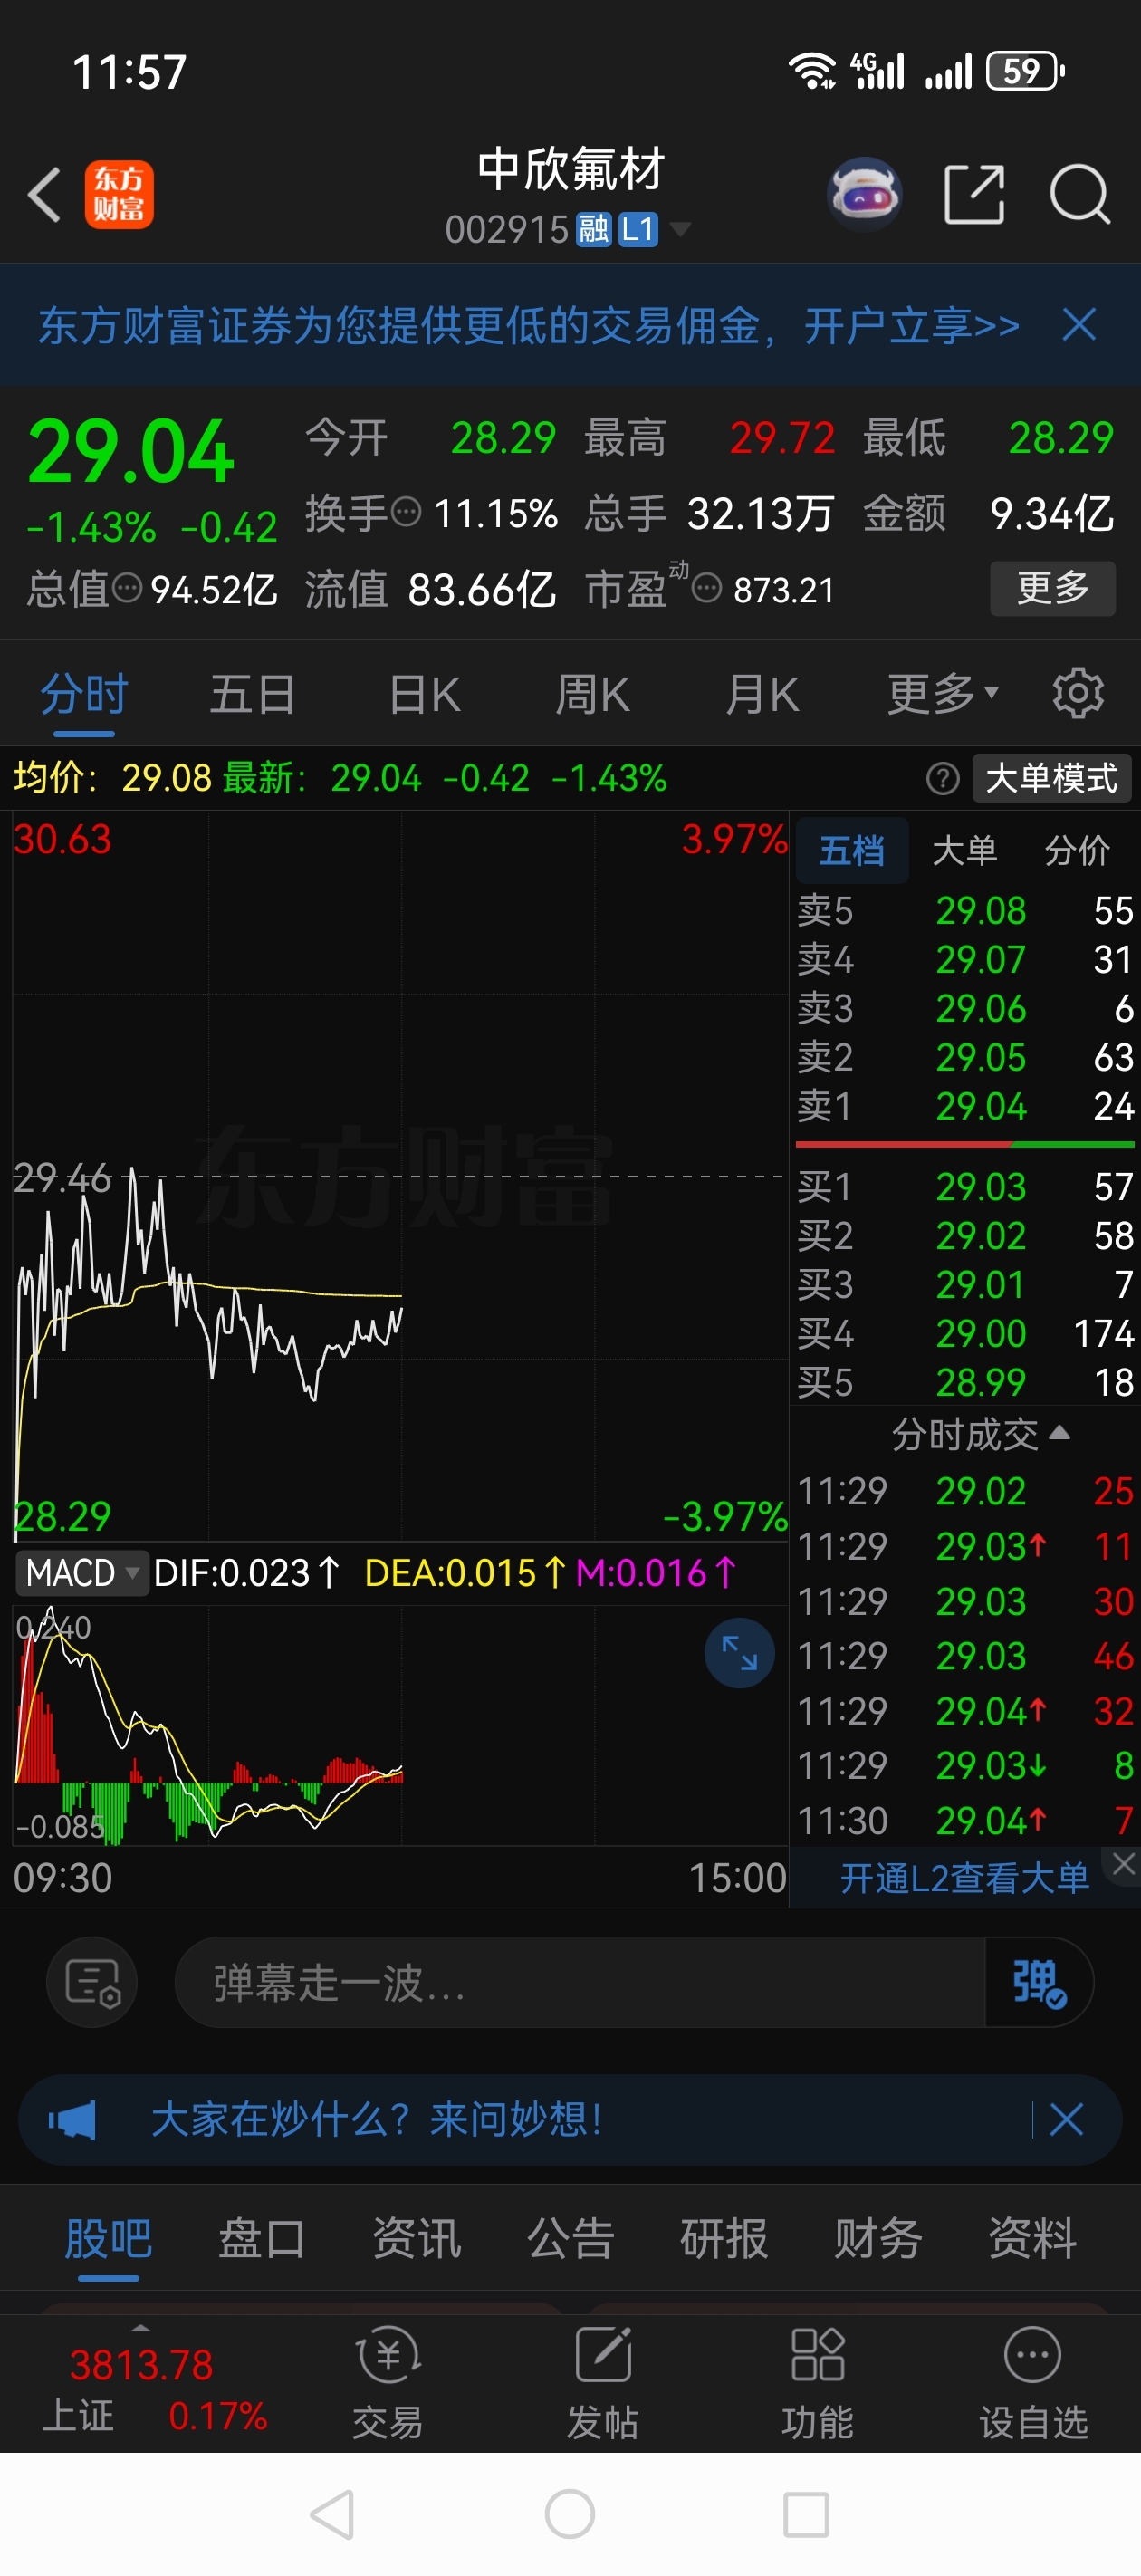Select 卖1 price 29.04 row
The height and width of the screenshot is (2576, 1141).
965,1106
